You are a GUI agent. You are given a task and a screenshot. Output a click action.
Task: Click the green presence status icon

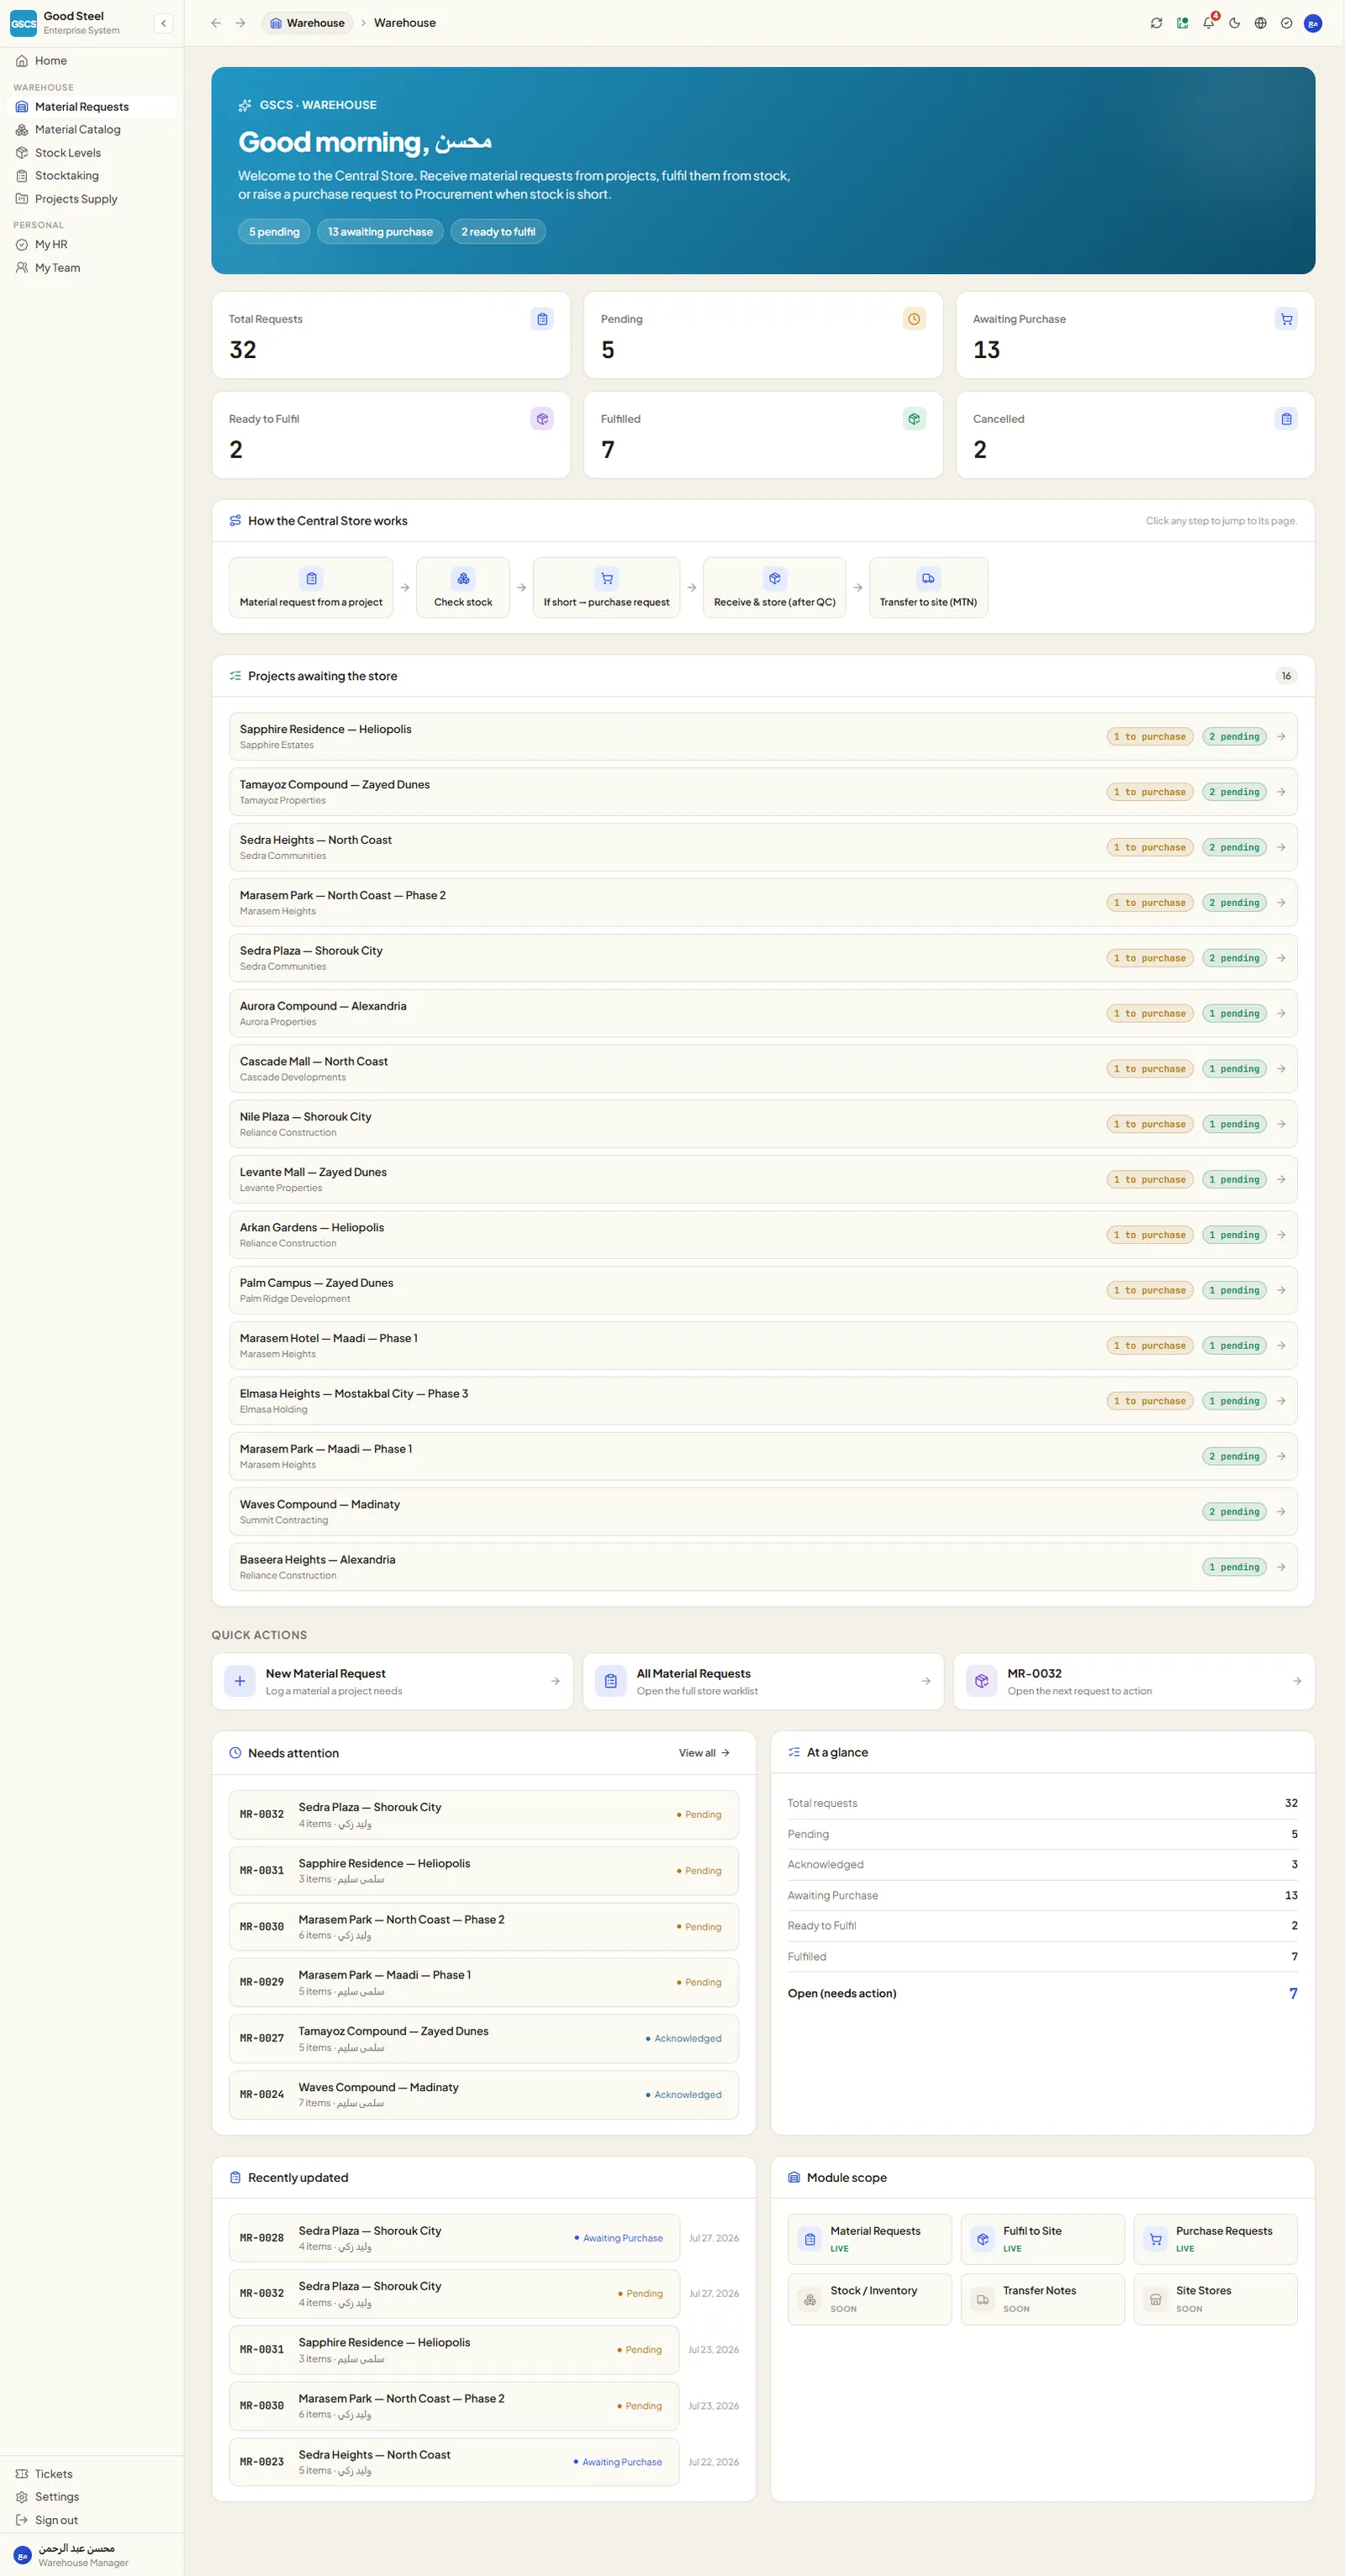coord(1182,23)
